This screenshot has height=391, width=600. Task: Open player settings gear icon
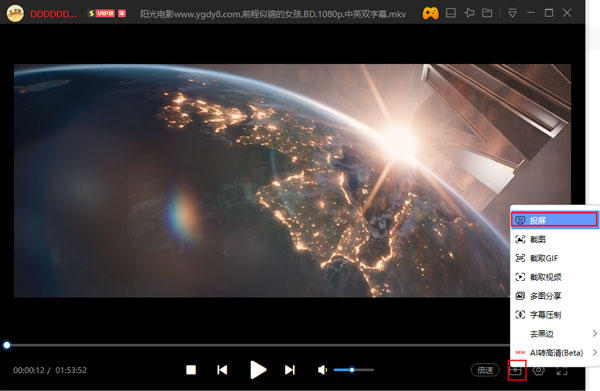(539, 370)
